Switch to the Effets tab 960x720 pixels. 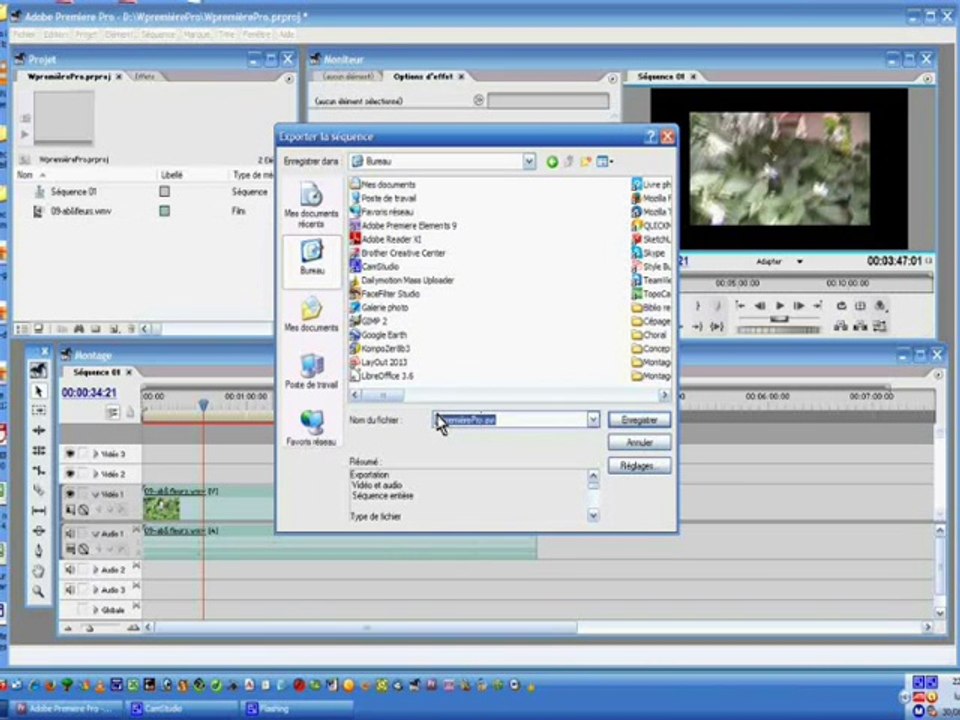[144, 77]
